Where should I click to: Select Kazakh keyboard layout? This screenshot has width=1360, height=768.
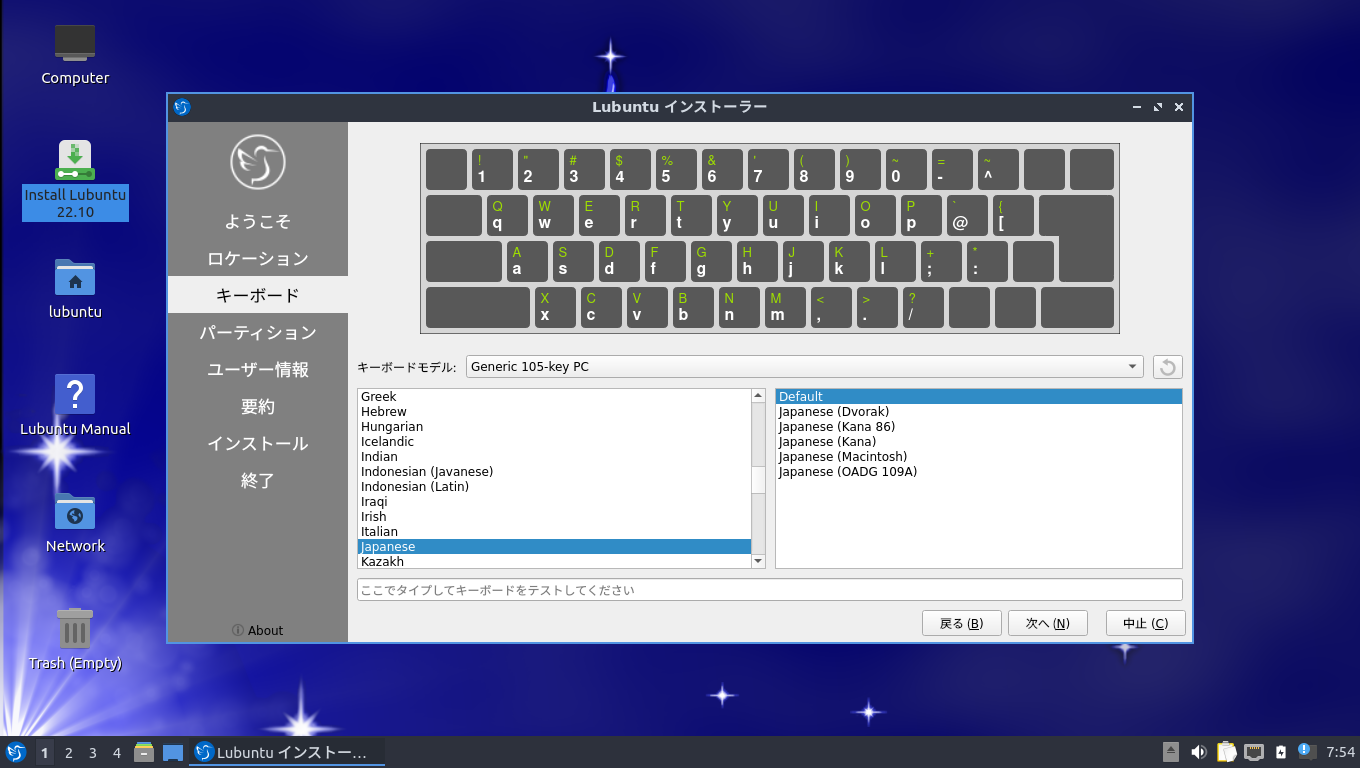pos(554,562)
